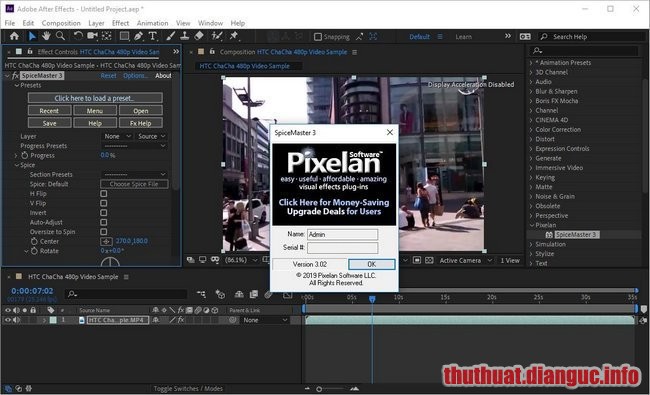Screen dimensions: 650x395
Task: Toggle the V Flip checkbox
Action: click(104, 203)
